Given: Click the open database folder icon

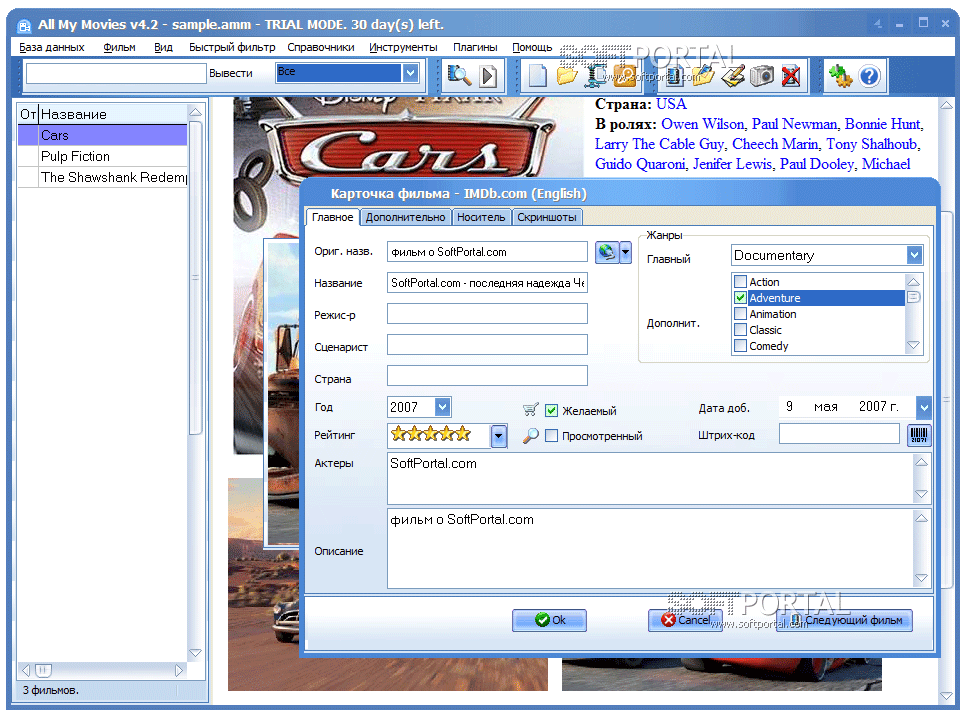Looking at the screenshot, I should (x=567, y=76).
